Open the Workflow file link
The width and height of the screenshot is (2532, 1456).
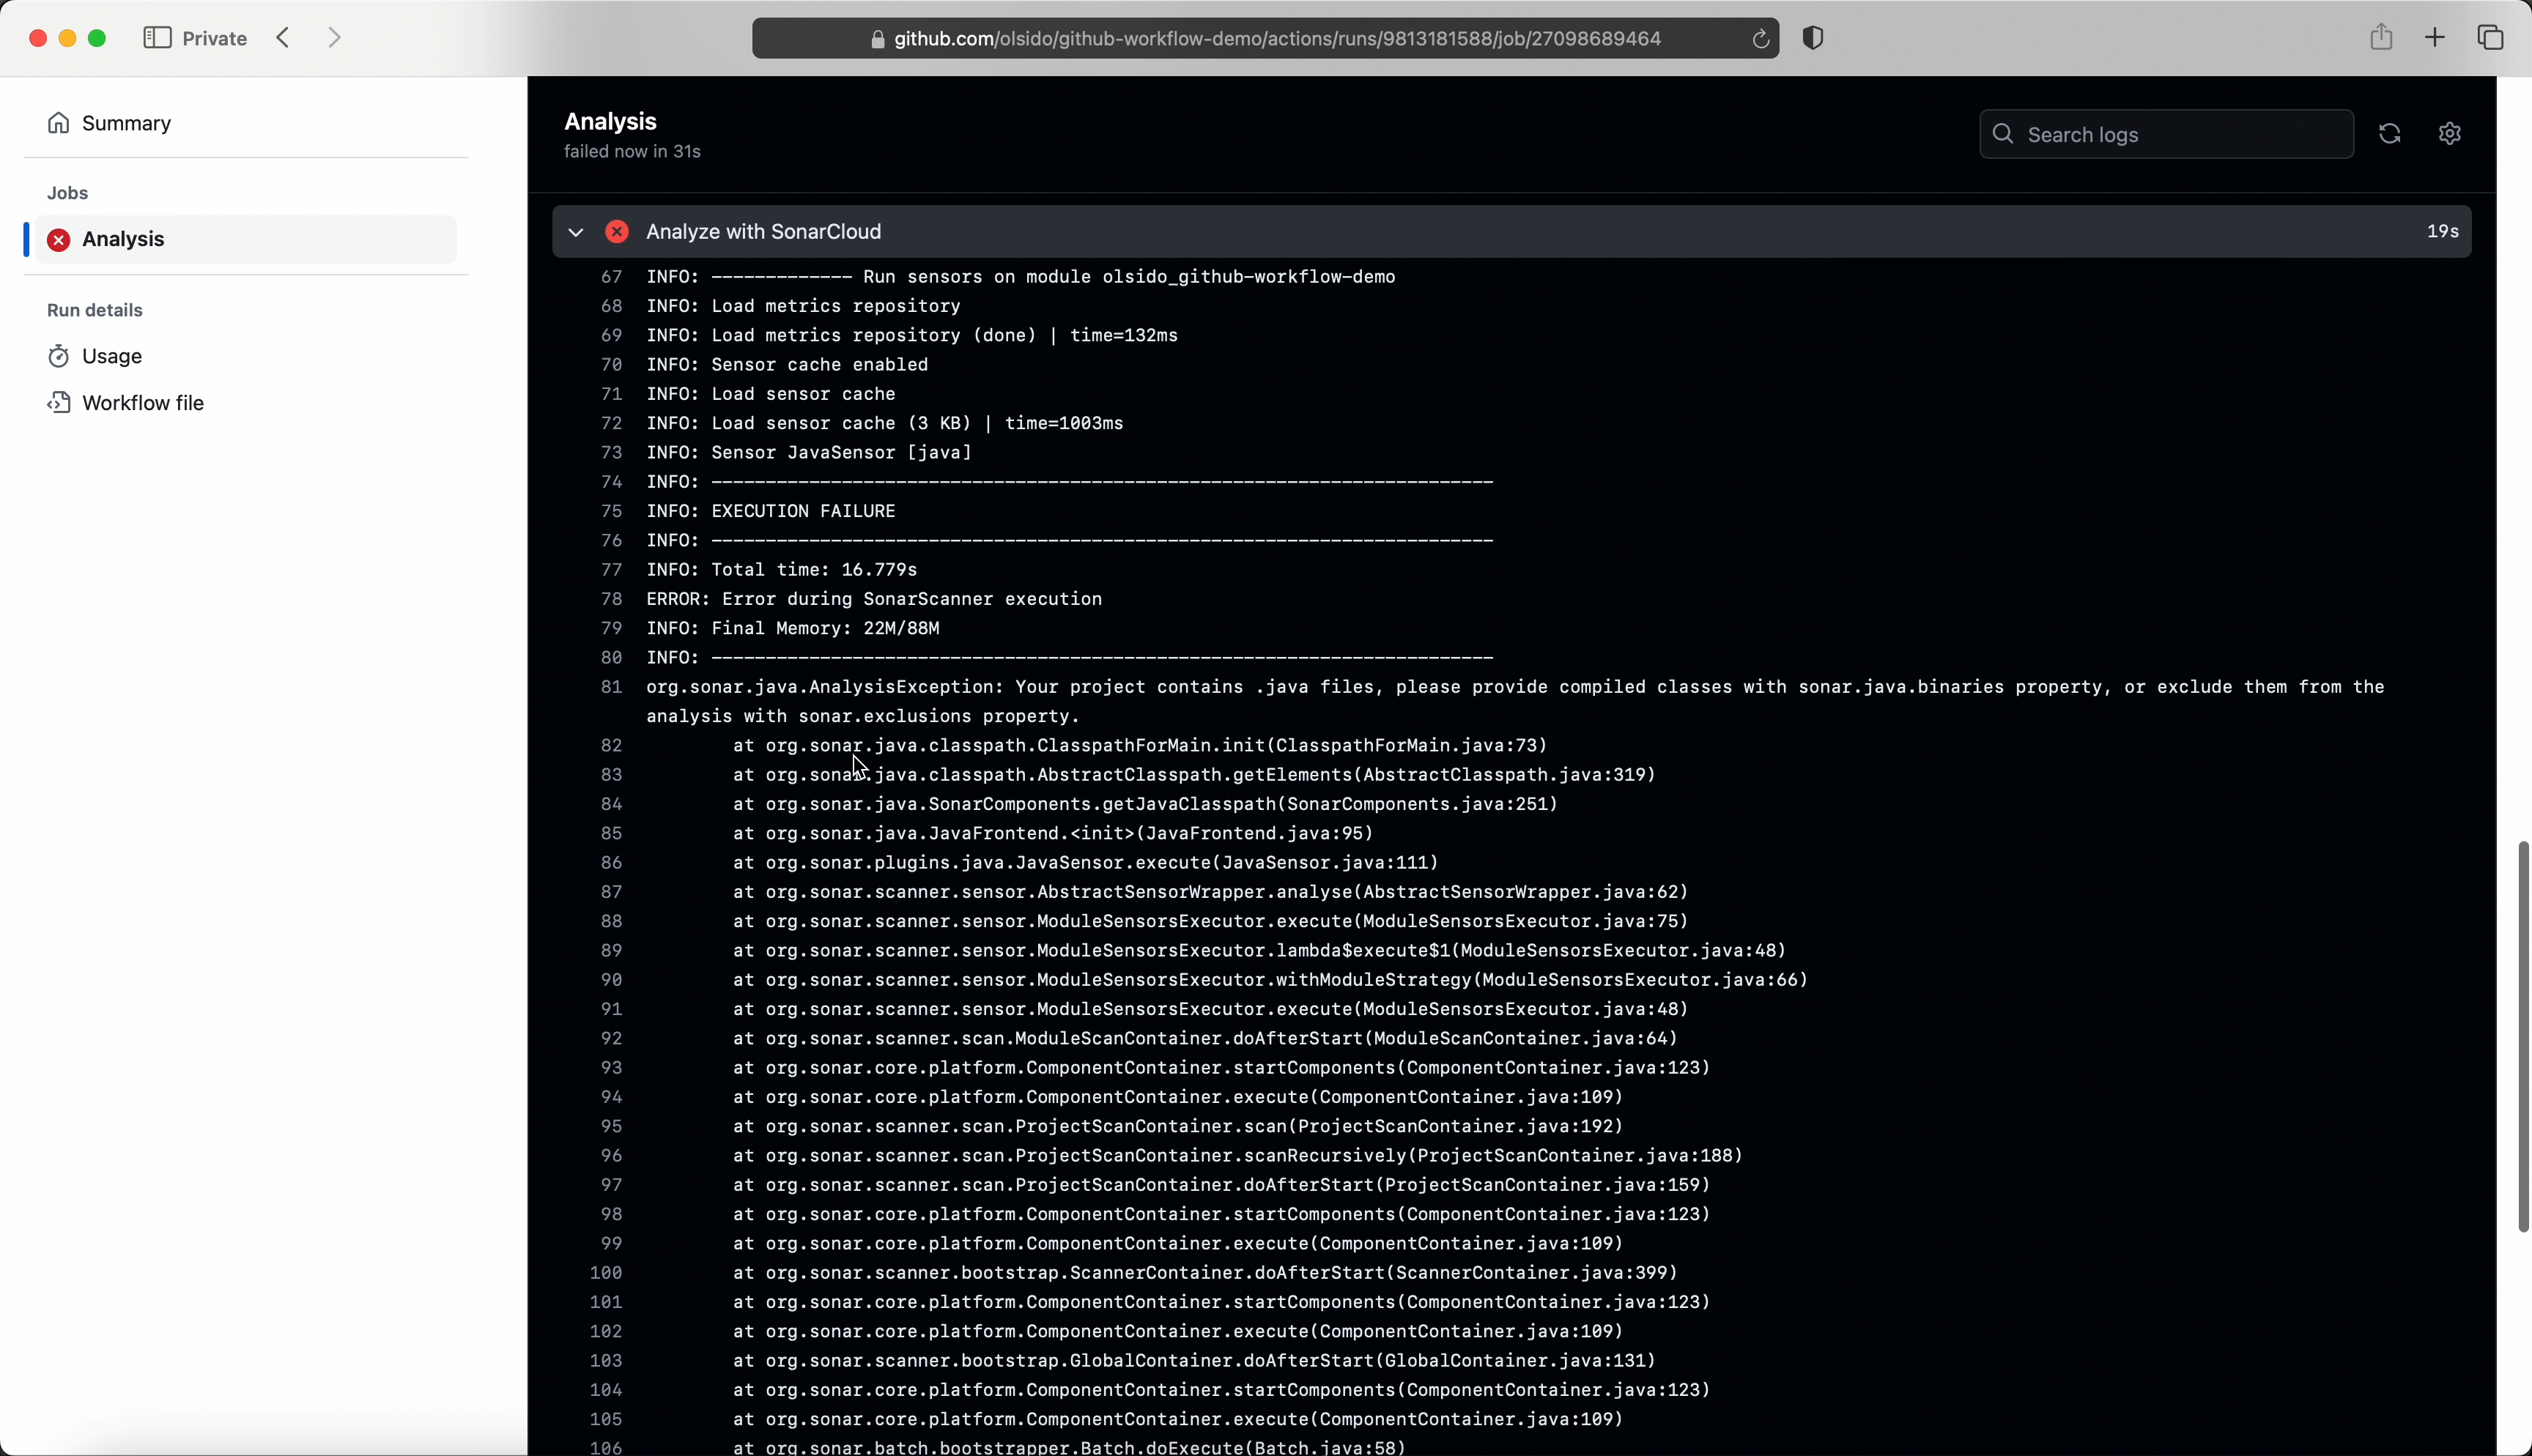coord(143,403)
